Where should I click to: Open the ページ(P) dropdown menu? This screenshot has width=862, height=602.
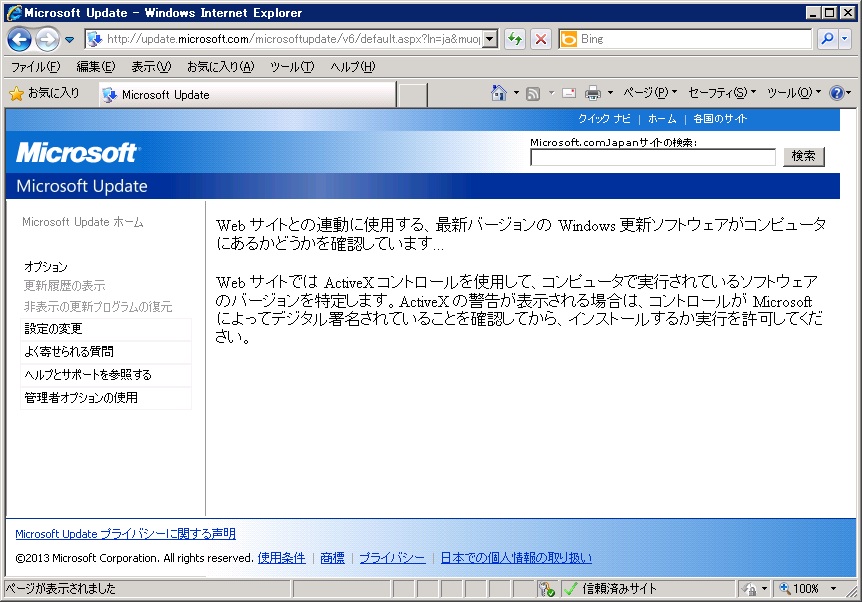[649, 93]
